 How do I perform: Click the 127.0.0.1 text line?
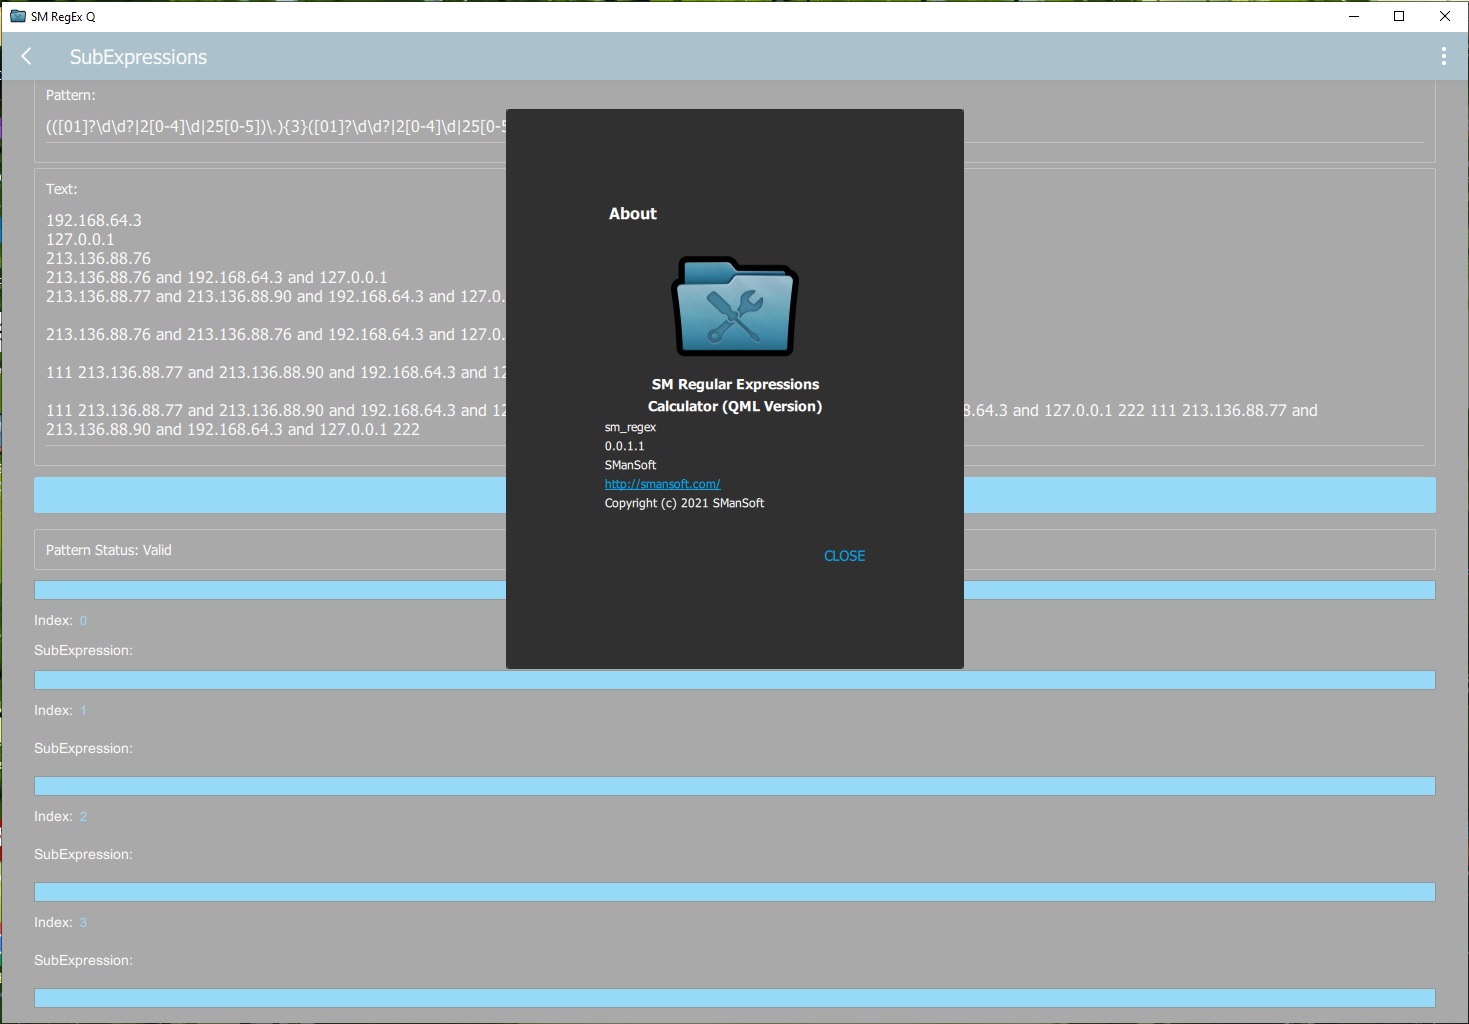click(80, 239)
